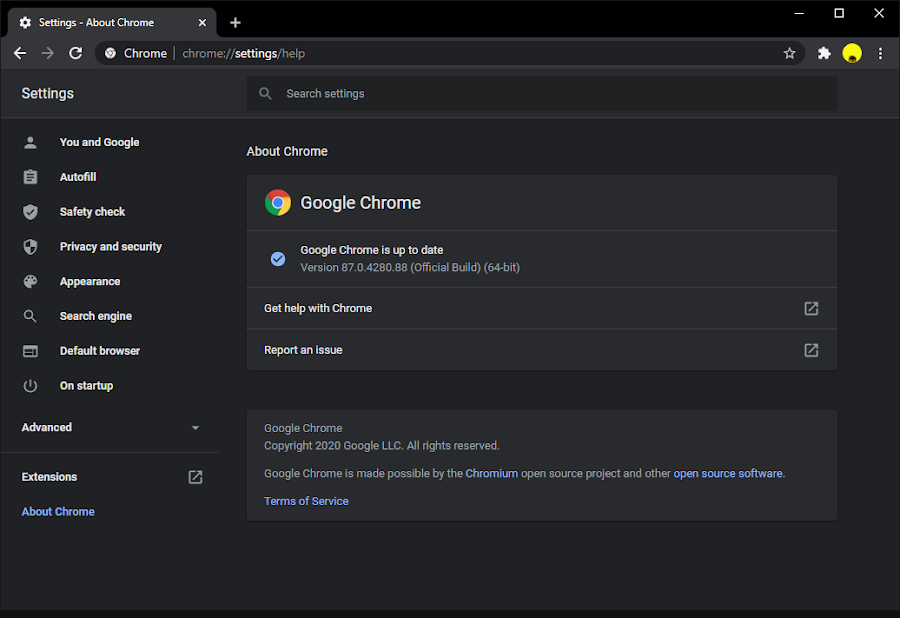Image resolution: width=900 pixels, height=618 pixels.
Task: Reload the current page
Action: [x=75, y=53]
